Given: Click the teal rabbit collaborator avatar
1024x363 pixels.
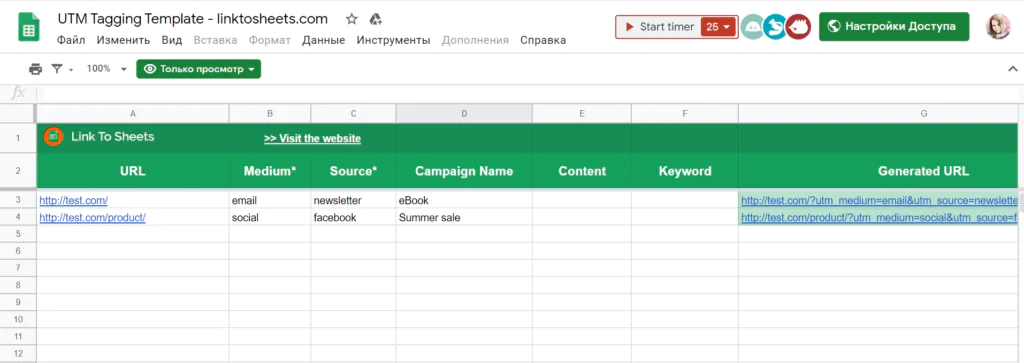Looking at the screenshot, I should click(775, 27).
